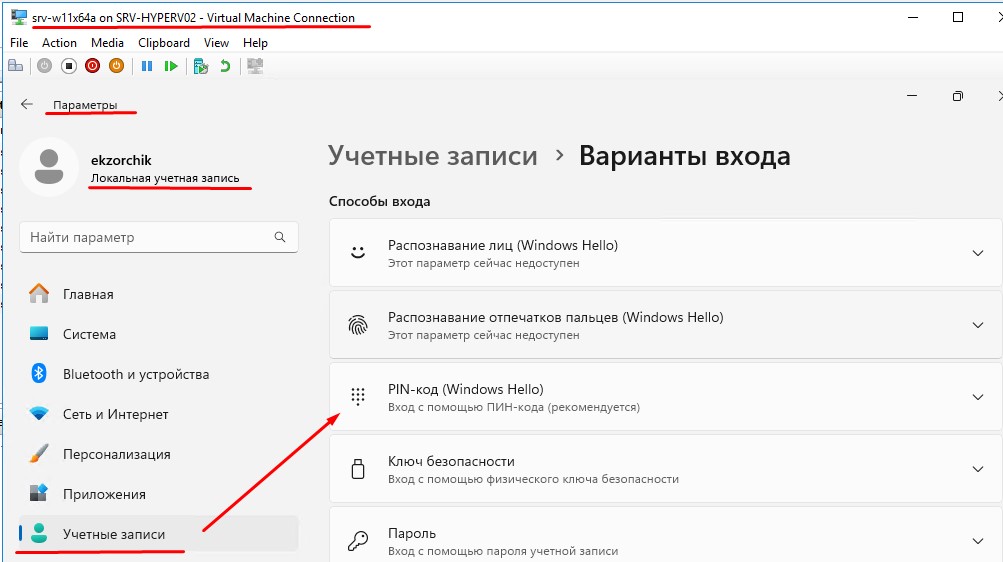This screenshot has height=562, width=1003.
Task: Expand PIN-код (Windows Hello) section
Action: [x=978, y=397]
